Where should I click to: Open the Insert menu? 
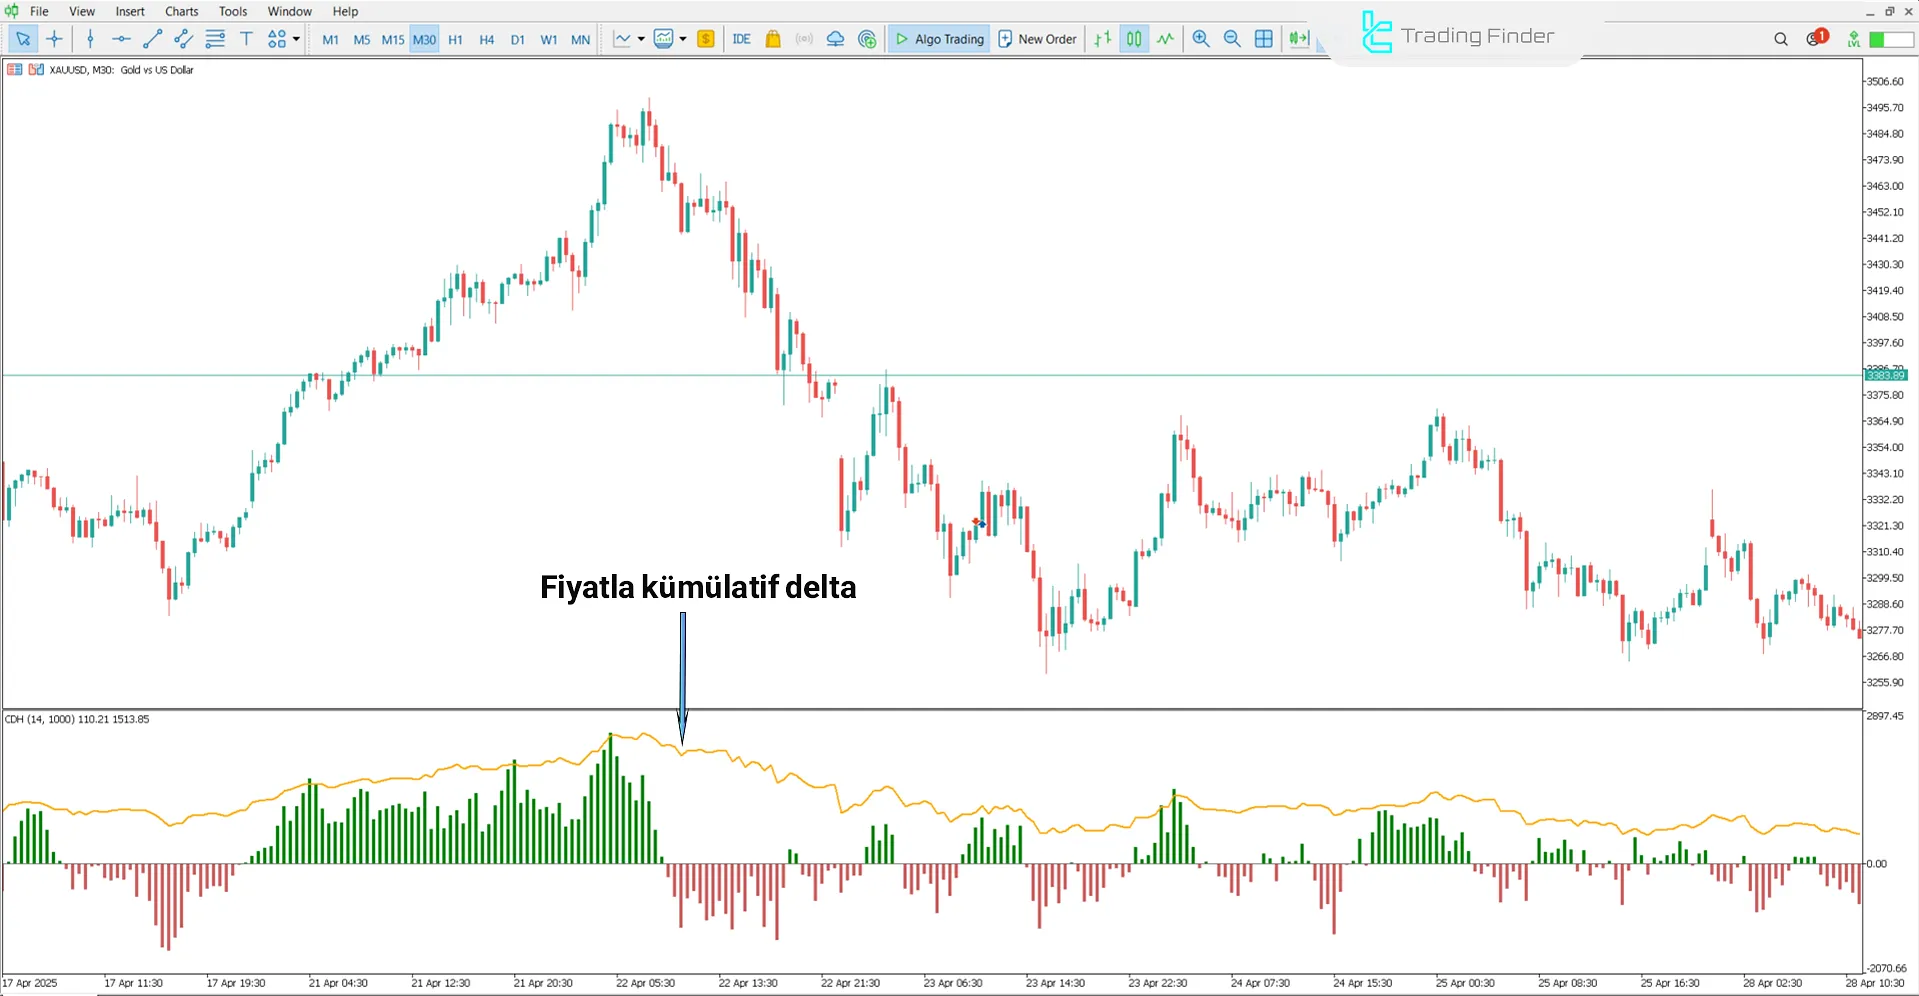(x=130, y=11)
